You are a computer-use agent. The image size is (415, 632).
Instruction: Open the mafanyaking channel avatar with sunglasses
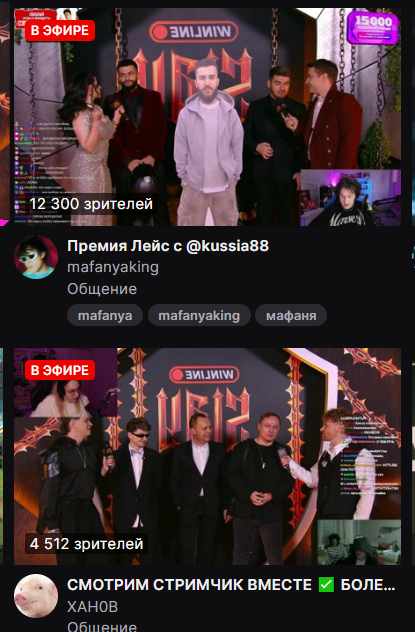pos(36,257)
